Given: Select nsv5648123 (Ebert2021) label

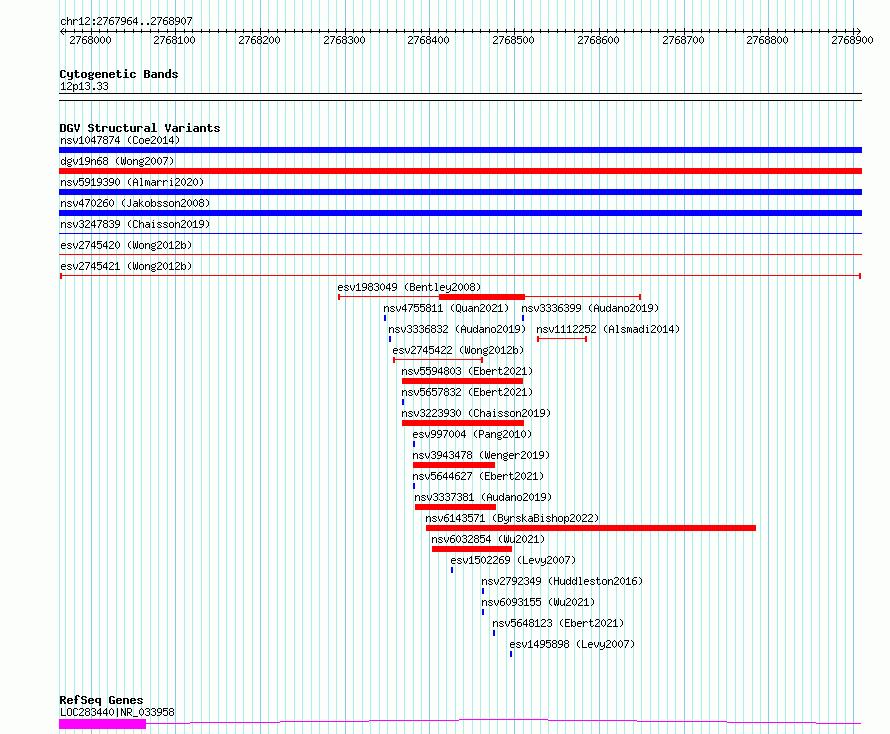Looking at the screenshot, I should click(x=558, y=623).
